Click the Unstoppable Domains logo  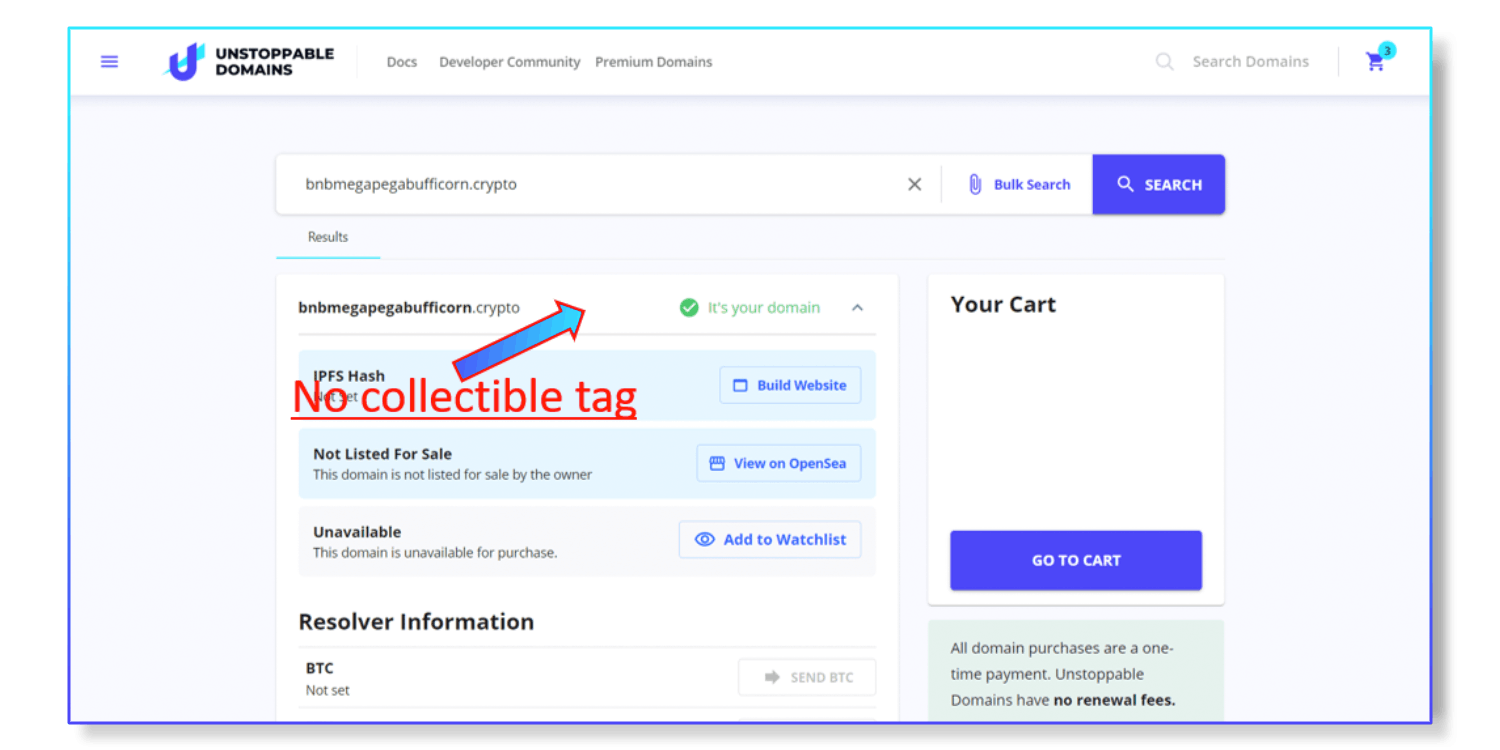coord(250,62)
